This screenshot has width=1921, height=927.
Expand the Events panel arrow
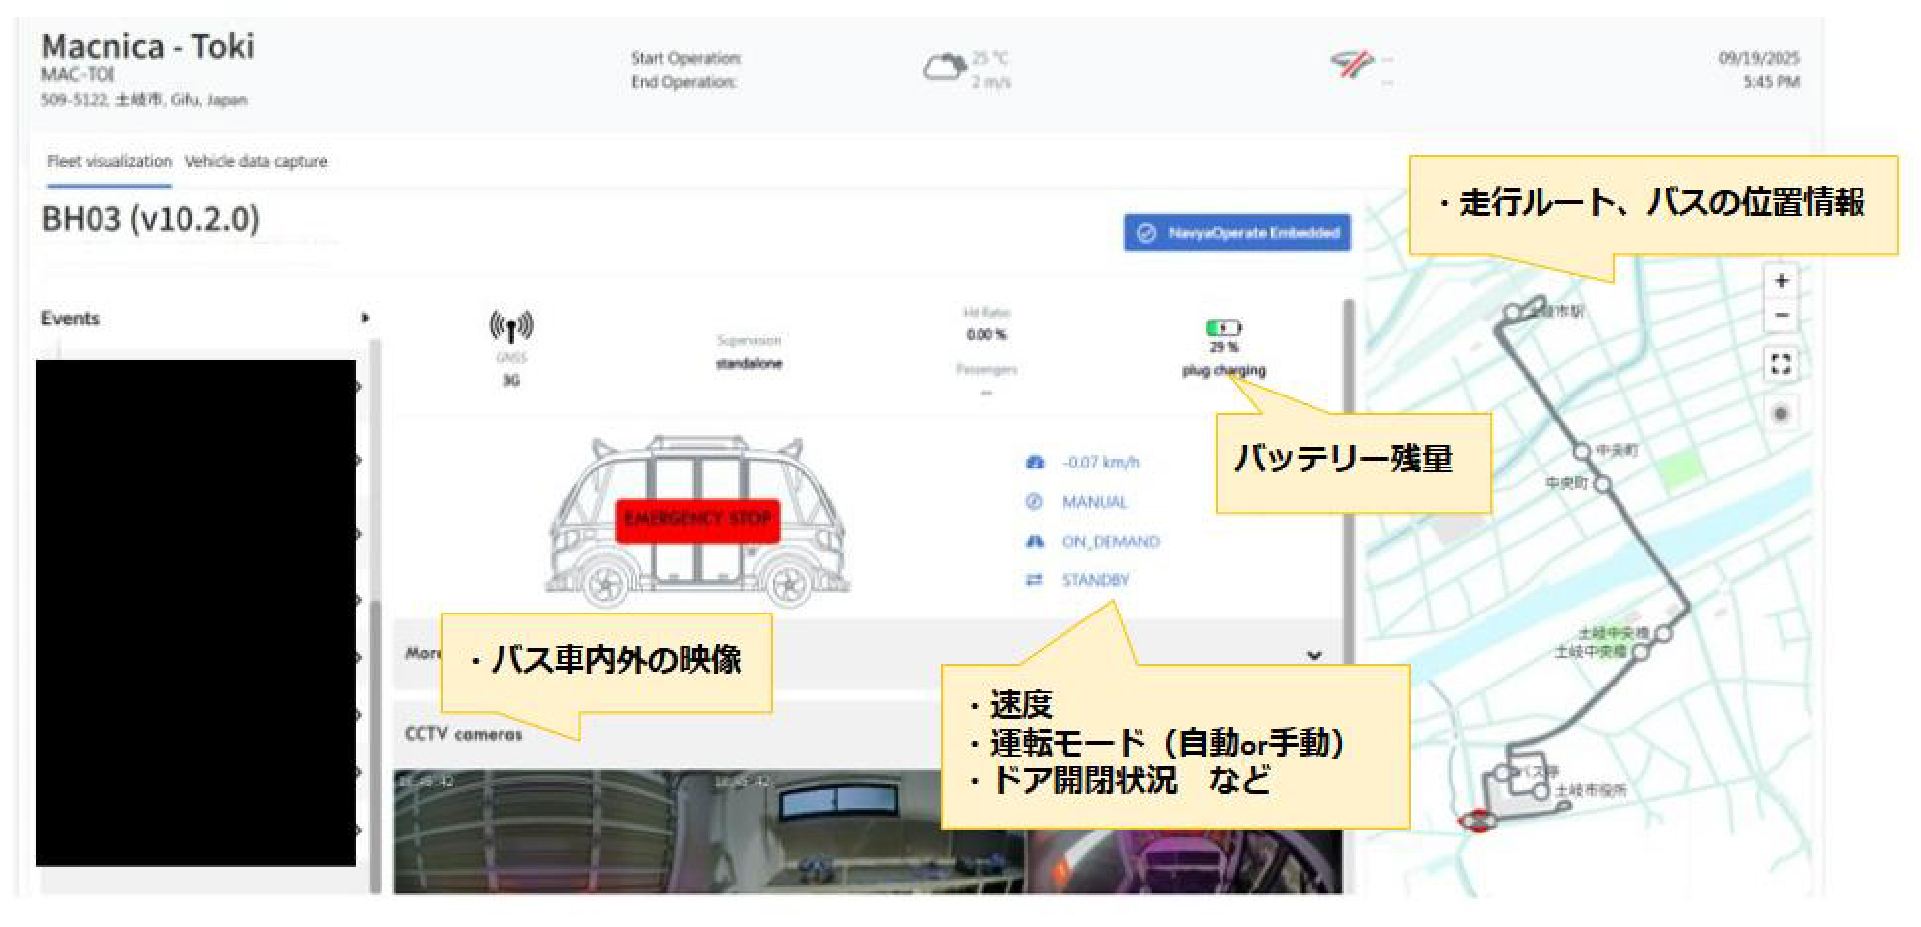[x=365, y=318]
